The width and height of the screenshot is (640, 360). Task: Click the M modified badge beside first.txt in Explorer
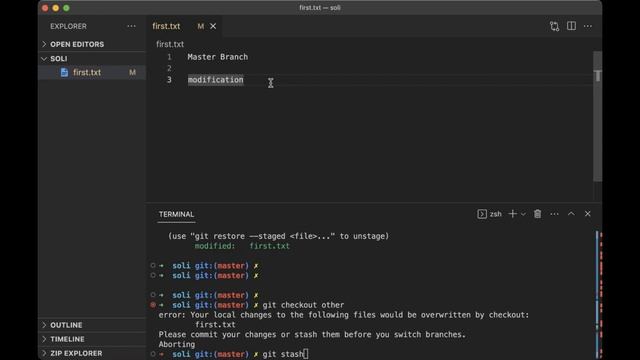[132, 72]
